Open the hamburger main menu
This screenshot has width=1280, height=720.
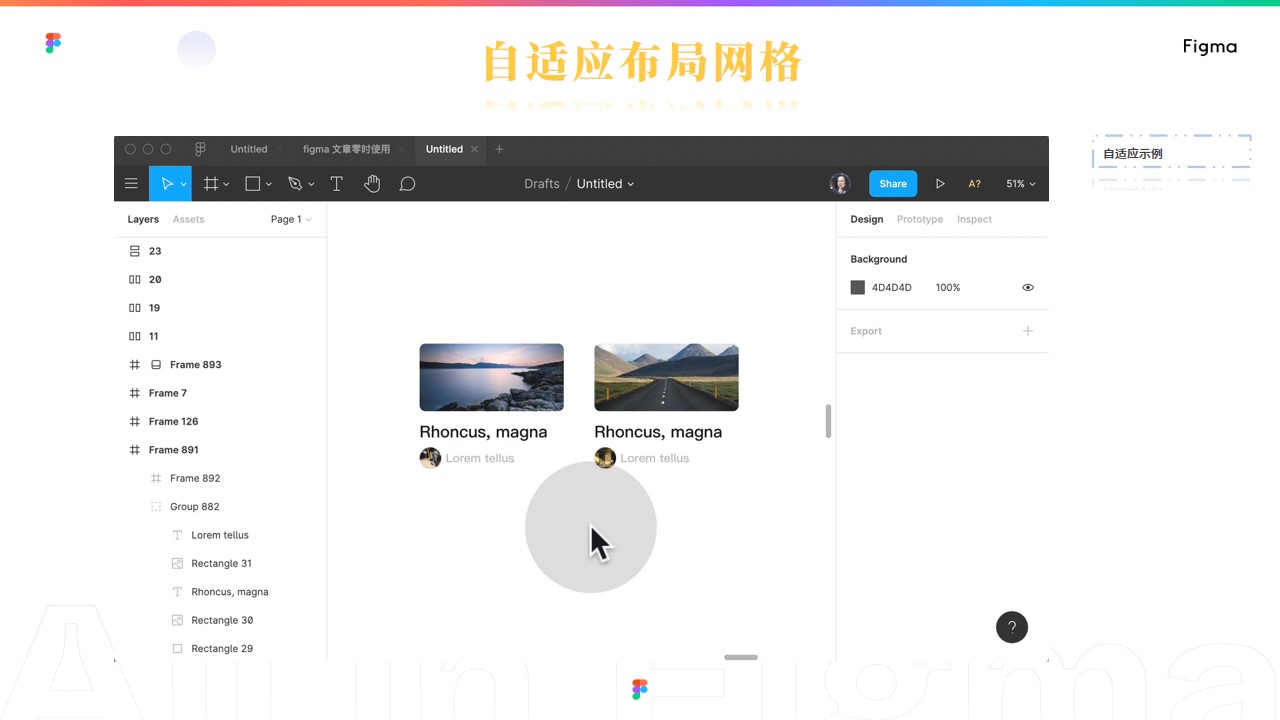click(131, 184)
